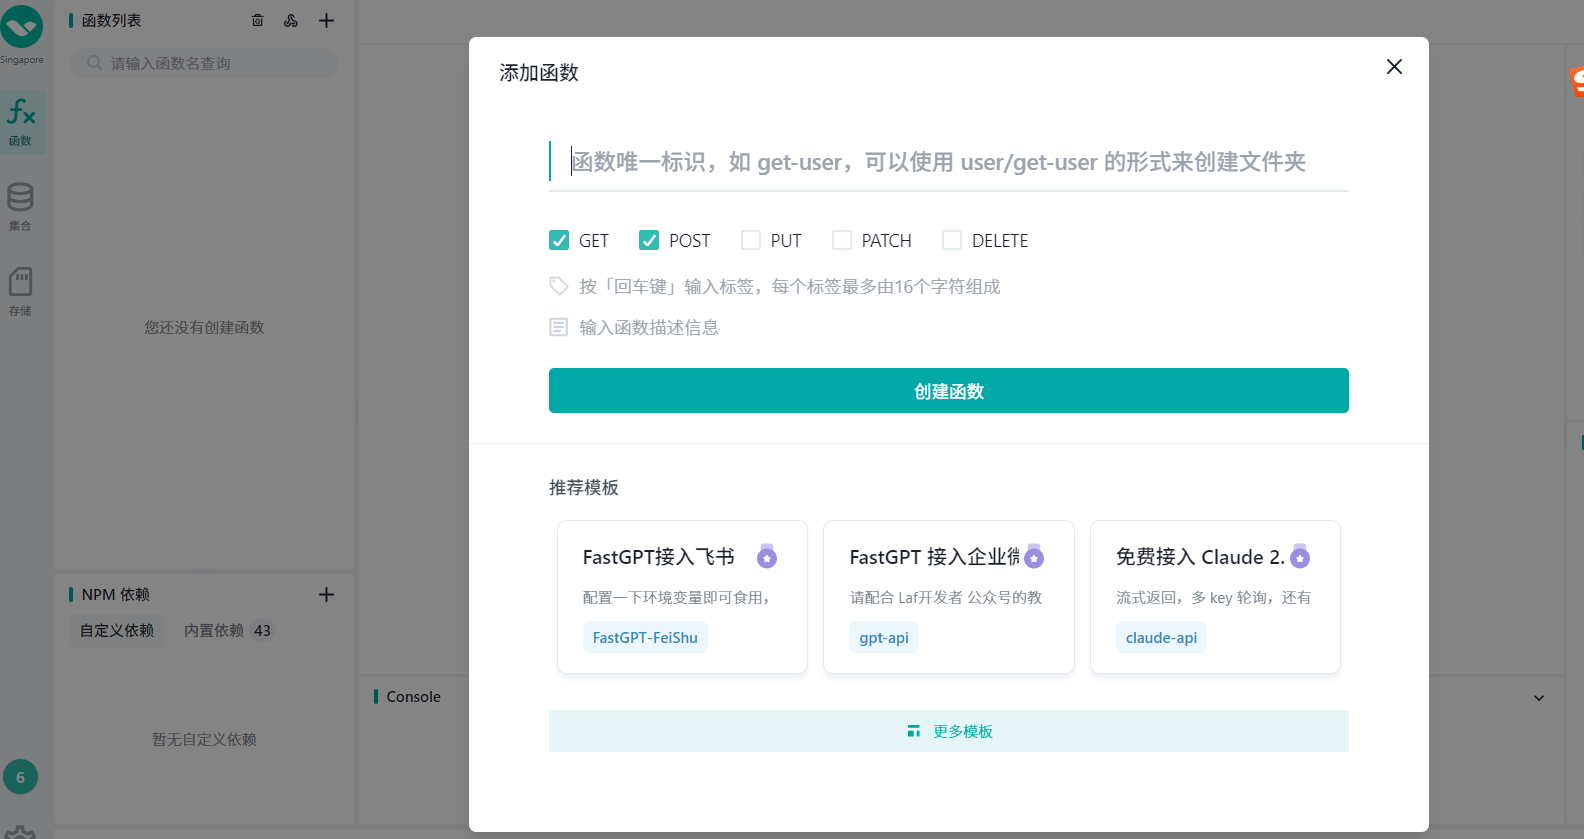
Task: Open the 存储 storage section
Action: [x=21, y=292]
